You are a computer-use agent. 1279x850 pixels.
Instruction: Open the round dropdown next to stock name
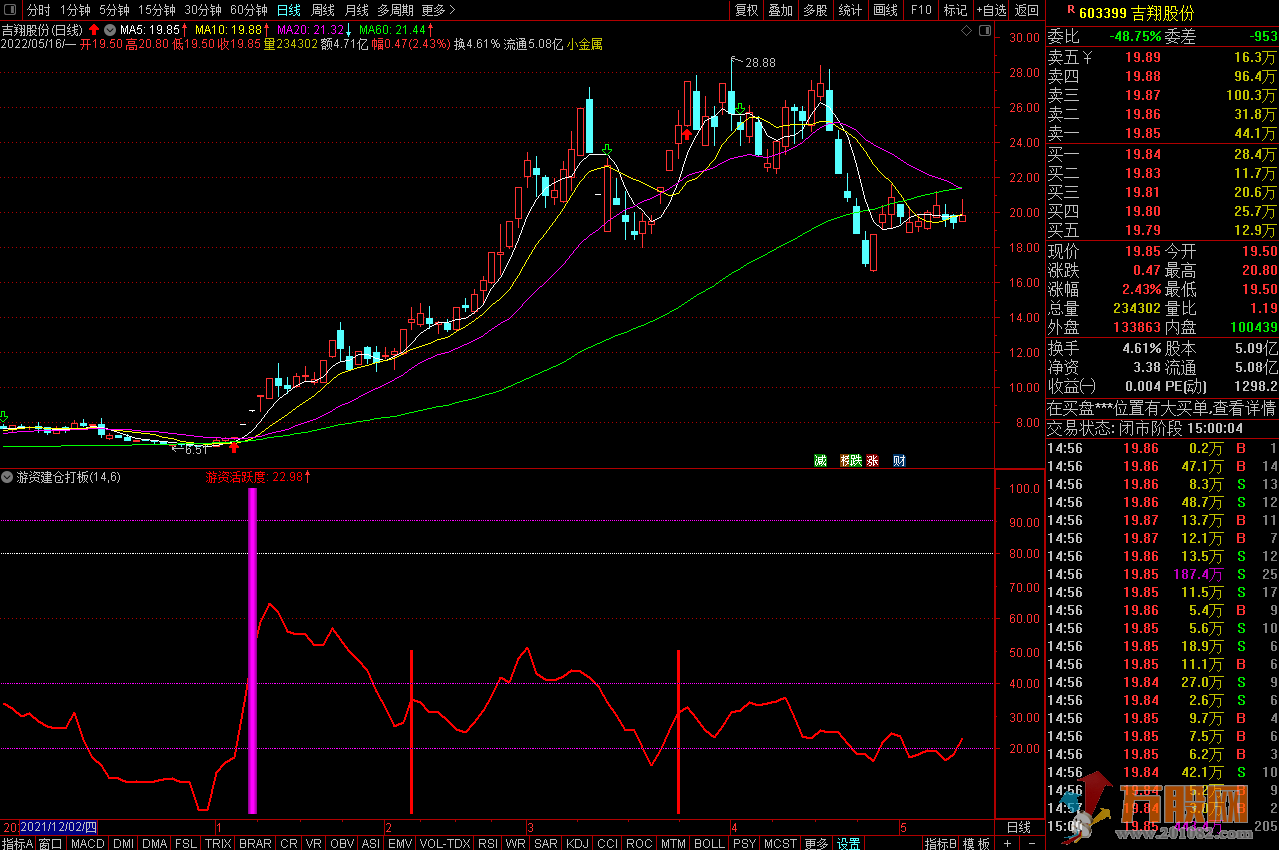pos(109,30)
